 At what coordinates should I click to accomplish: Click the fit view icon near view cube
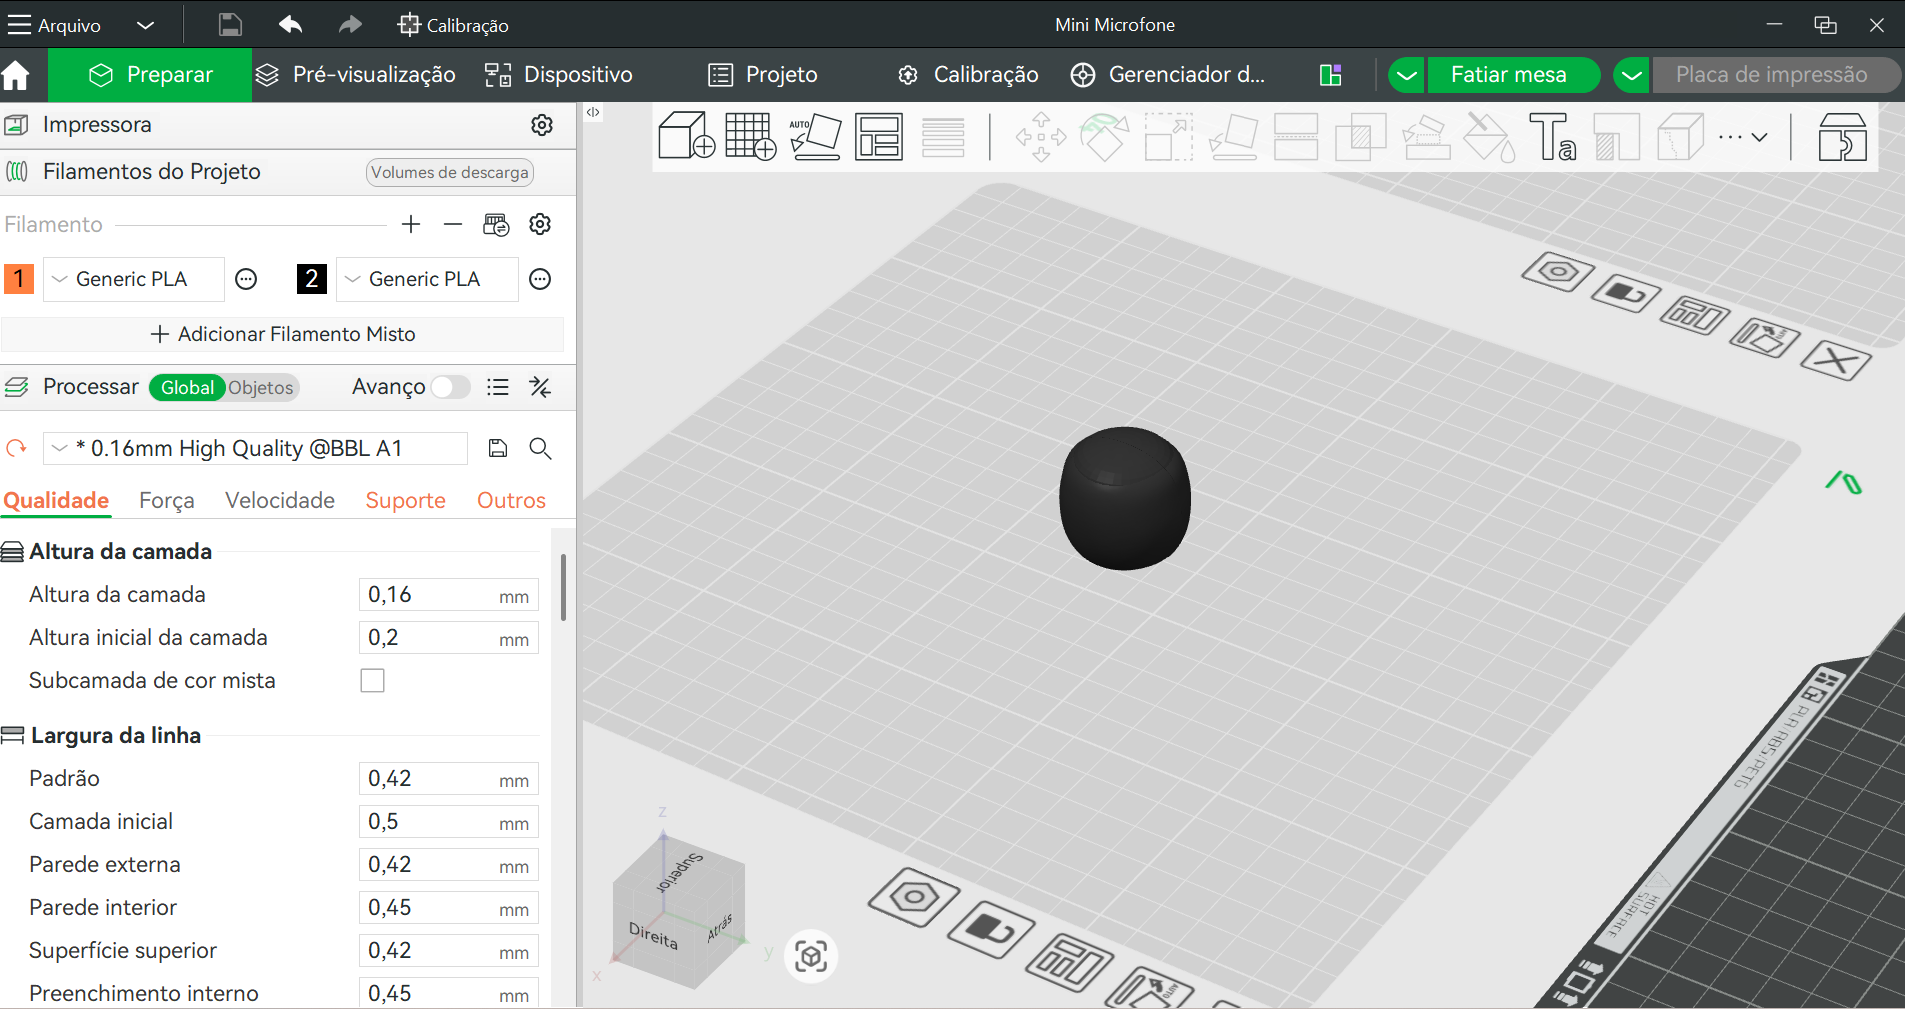[x=811, y=956]
